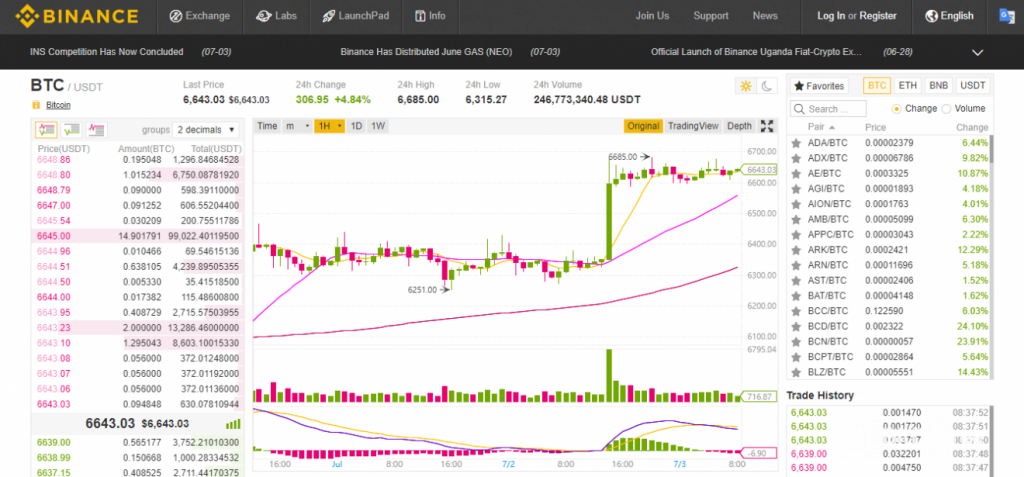Screen dimensions: 1024x477
Task: Favorite the AION/BTC pair star
Action: tap(796, 204)
